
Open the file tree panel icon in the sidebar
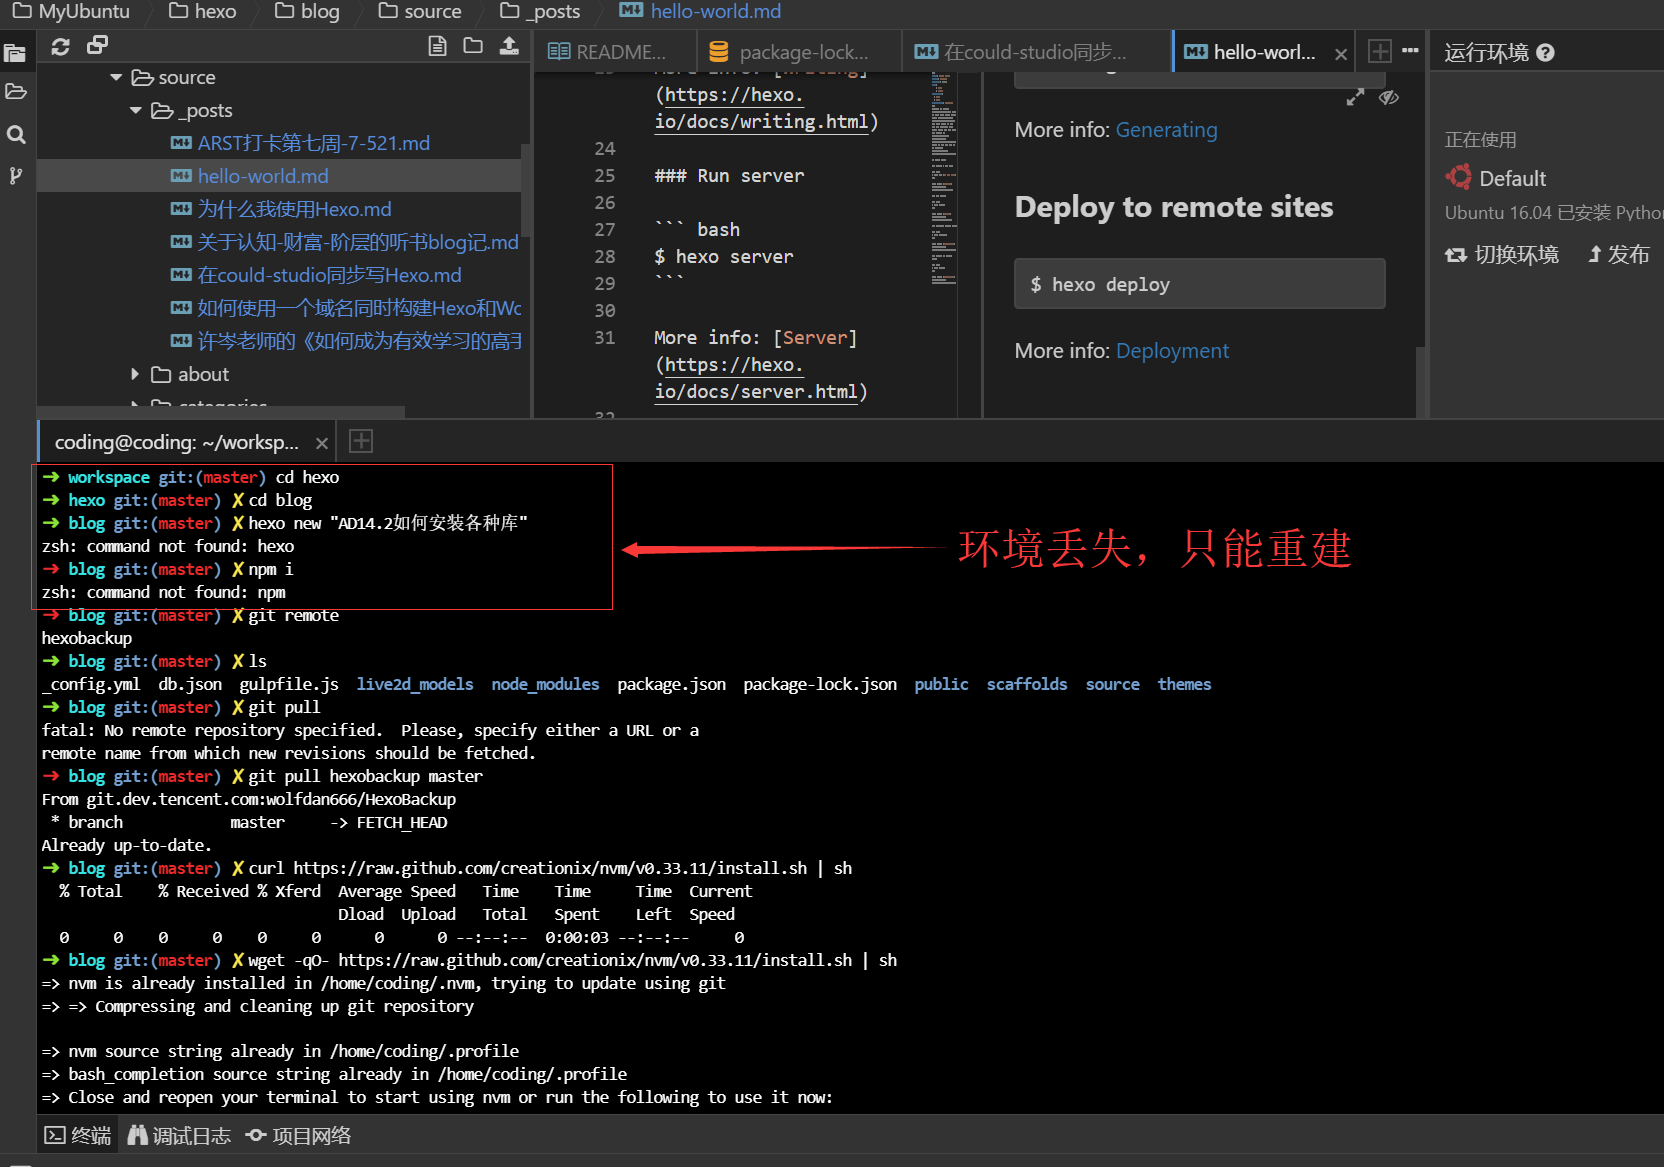(x=15, y=53)
